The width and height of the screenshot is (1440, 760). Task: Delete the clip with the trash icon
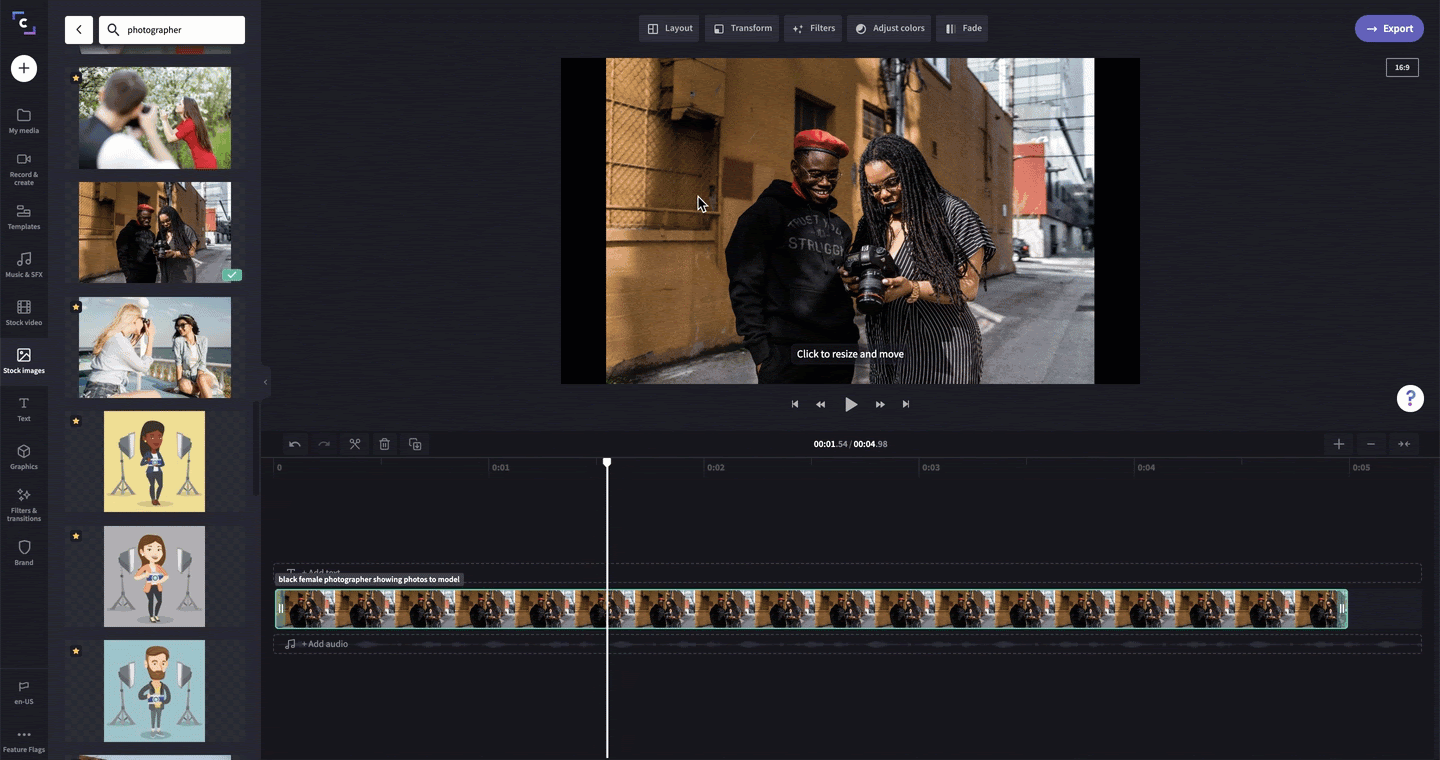pos(384,444)
